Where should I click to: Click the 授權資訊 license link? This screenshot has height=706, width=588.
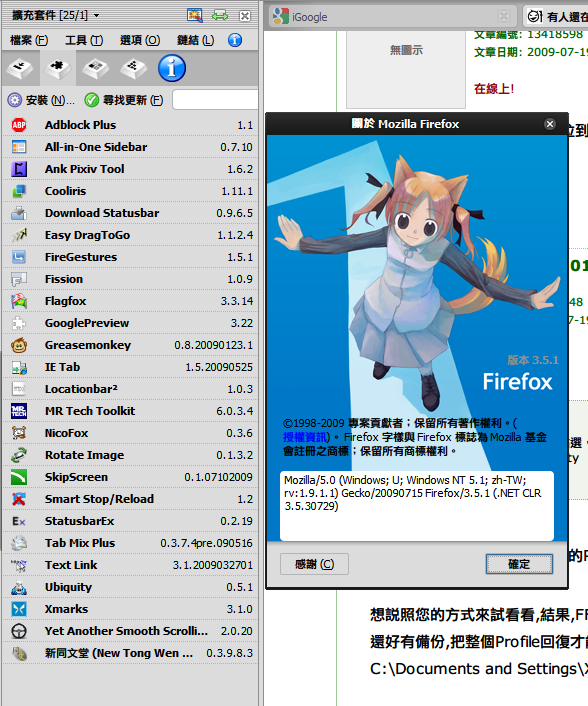coord(306,437)
